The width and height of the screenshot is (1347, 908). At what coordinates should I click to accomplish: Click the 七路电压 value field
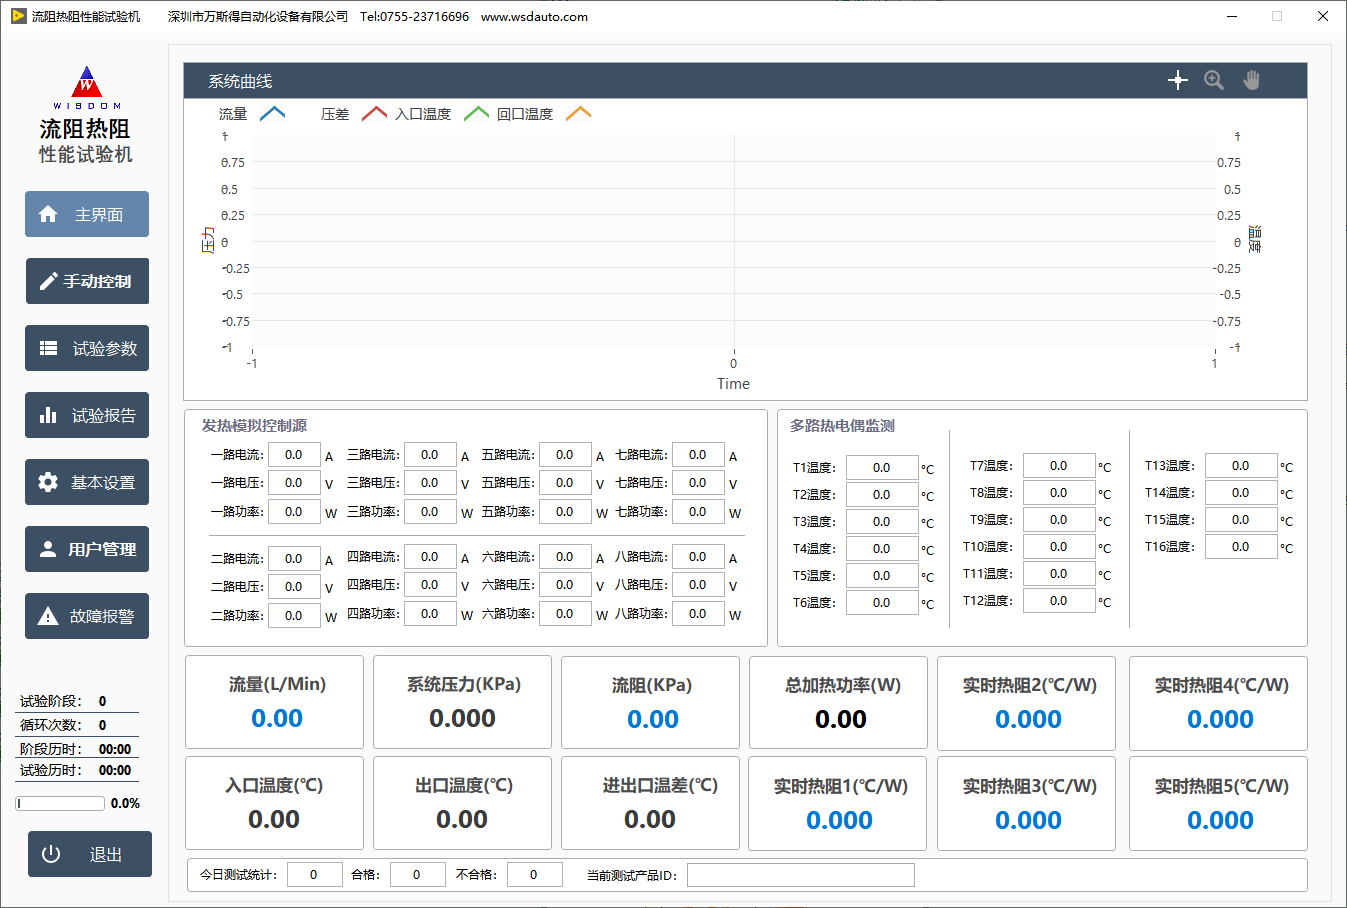[x=698, y=483]
